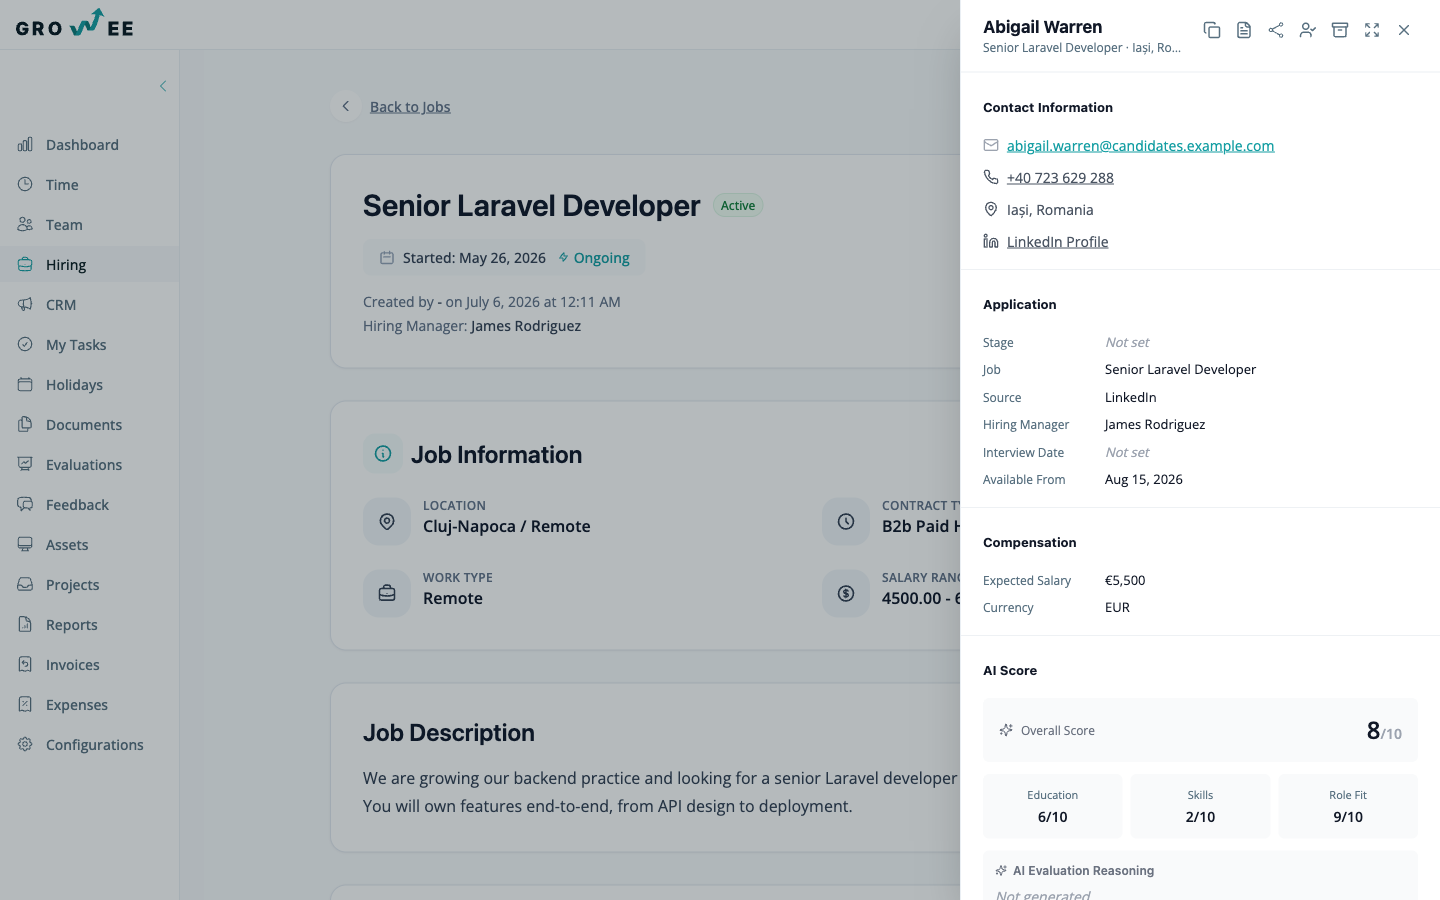Viewport: 1440px width, 900px height.
Task: Click the Currency value EUR
Action: point(1117,608)
